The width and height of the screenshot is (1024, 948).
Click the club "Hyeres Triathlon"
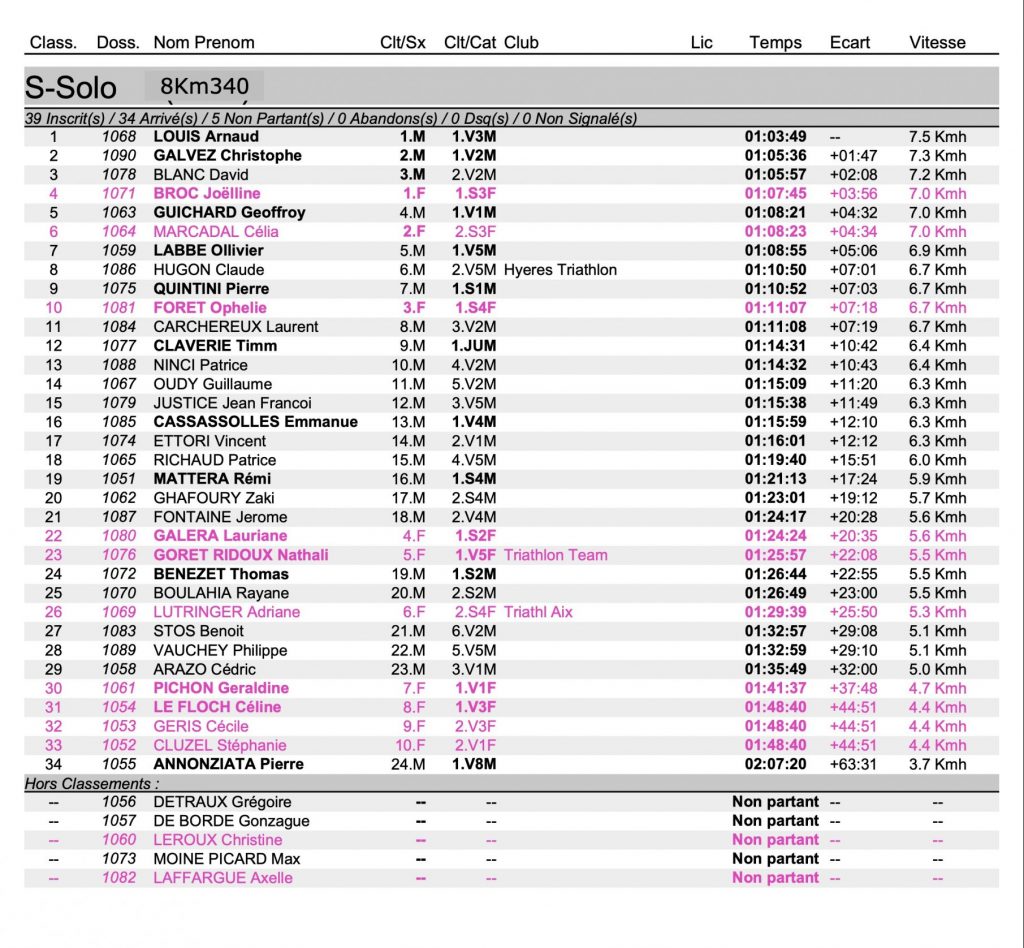click(560, 270)
